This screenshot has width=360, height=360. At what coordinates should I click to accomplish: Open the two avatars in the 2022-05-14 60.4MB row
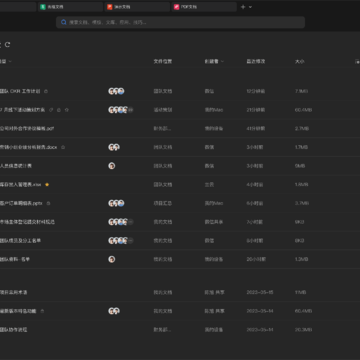114,311
